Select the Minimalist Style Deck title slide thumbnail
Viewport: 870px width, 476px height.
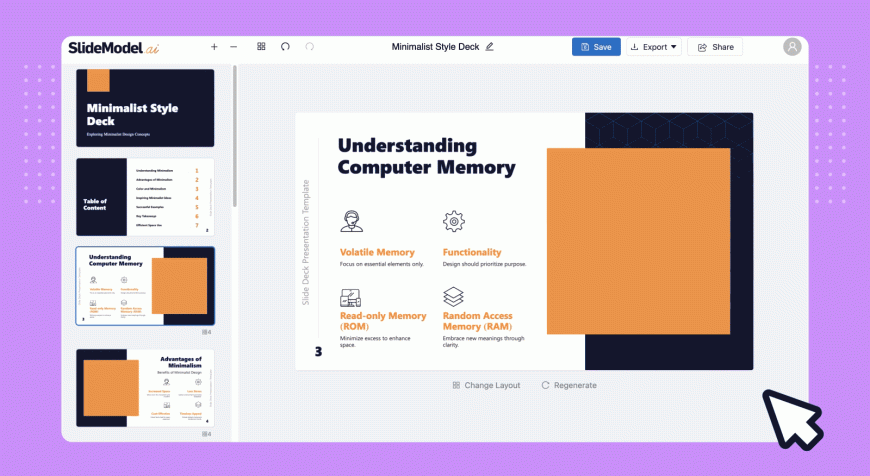coord(145,108)
